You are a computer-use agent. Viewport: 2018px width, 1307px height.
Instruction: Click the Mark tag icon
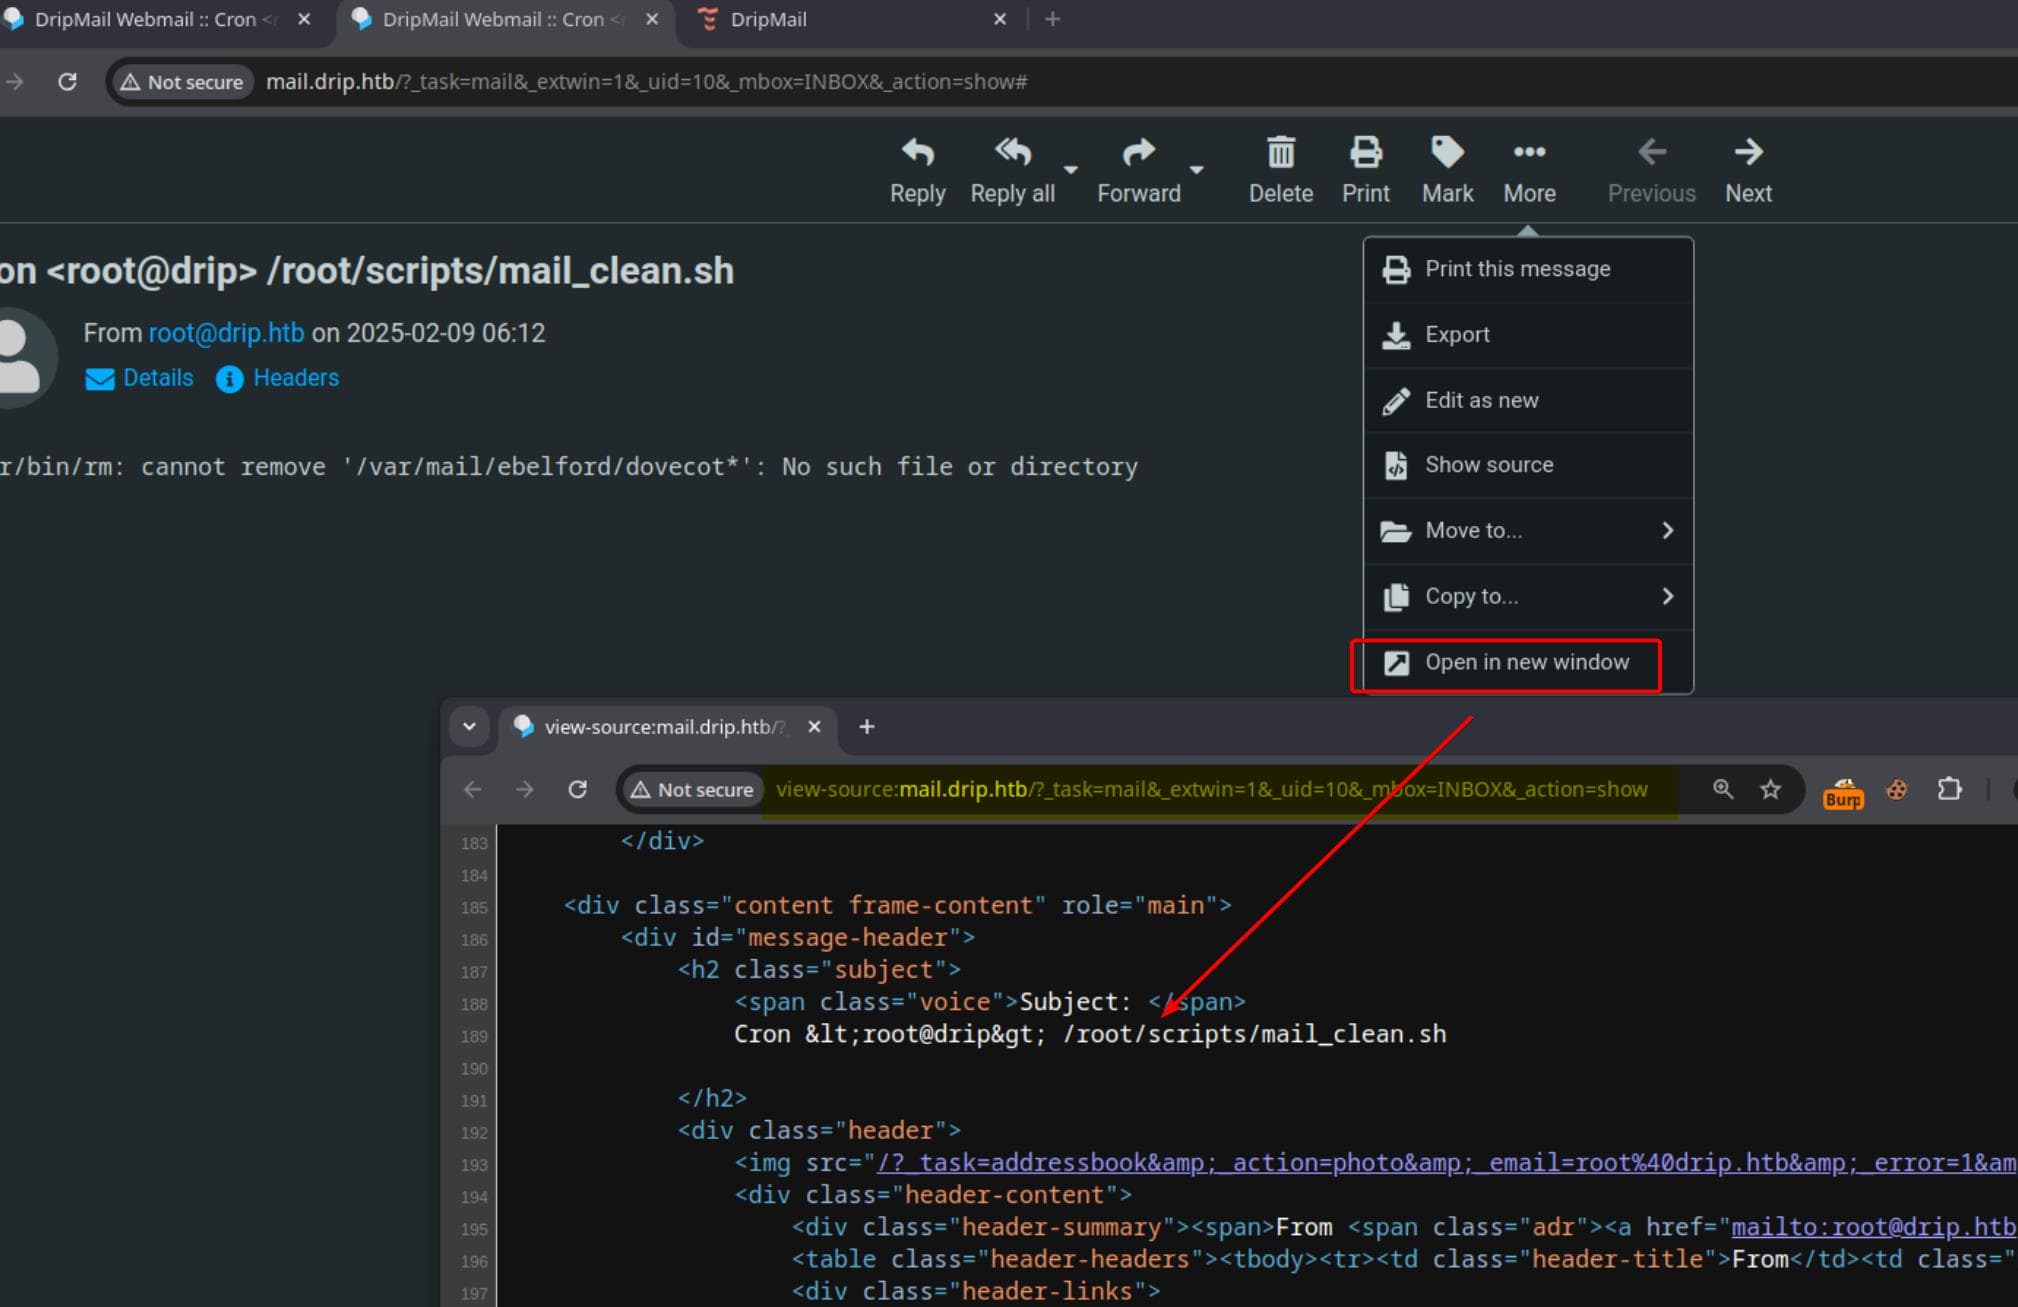(x=1447, y=153)
